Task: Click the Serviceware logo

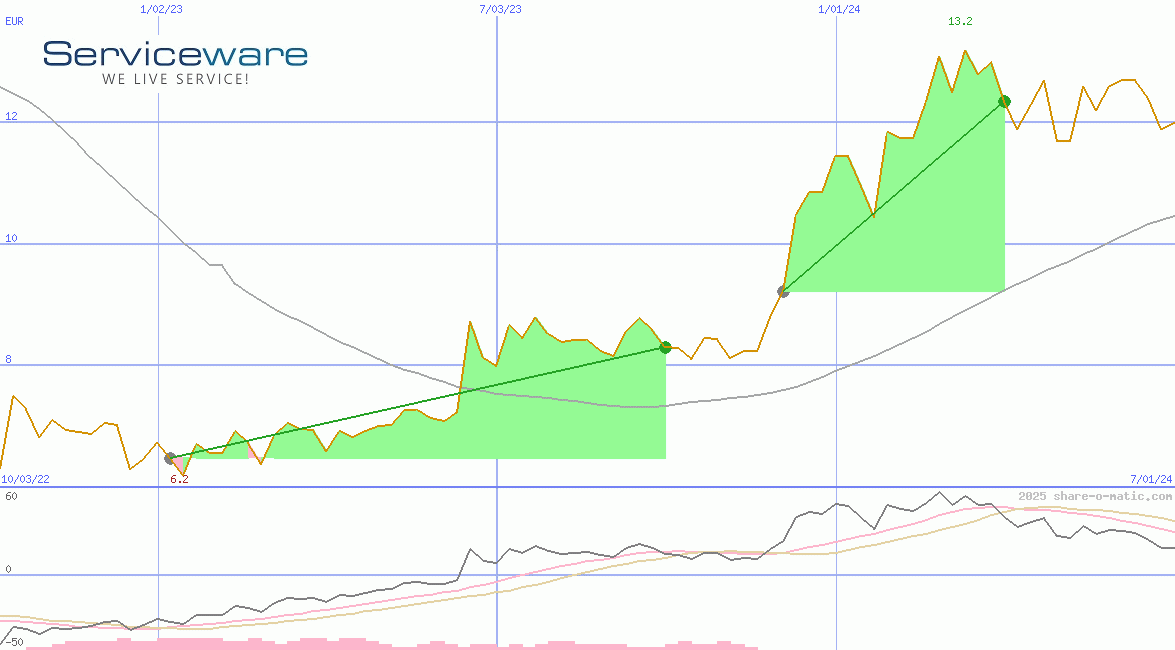Action: click(x=175, y=54)
